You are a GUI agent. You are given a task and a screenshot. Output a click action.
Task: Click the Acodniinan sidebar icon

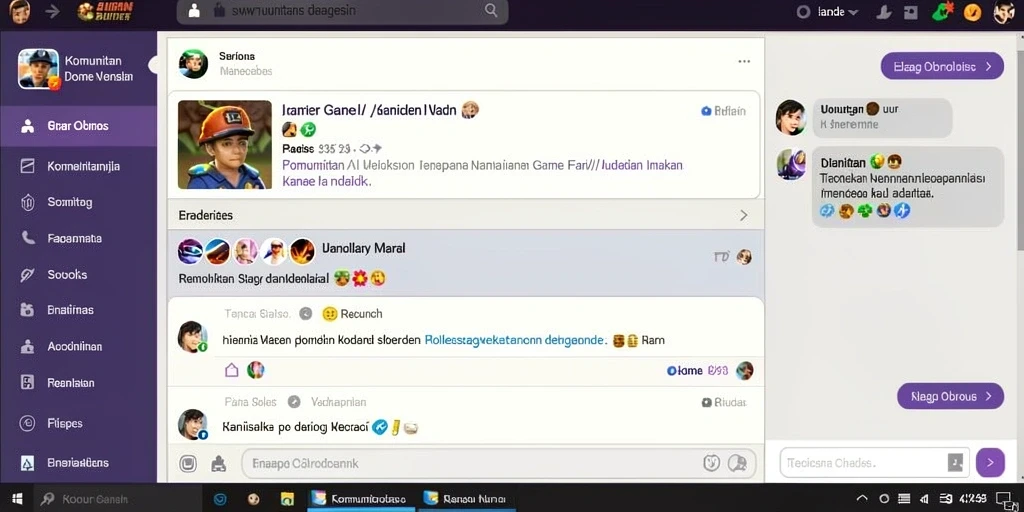(x=27, y=347)
